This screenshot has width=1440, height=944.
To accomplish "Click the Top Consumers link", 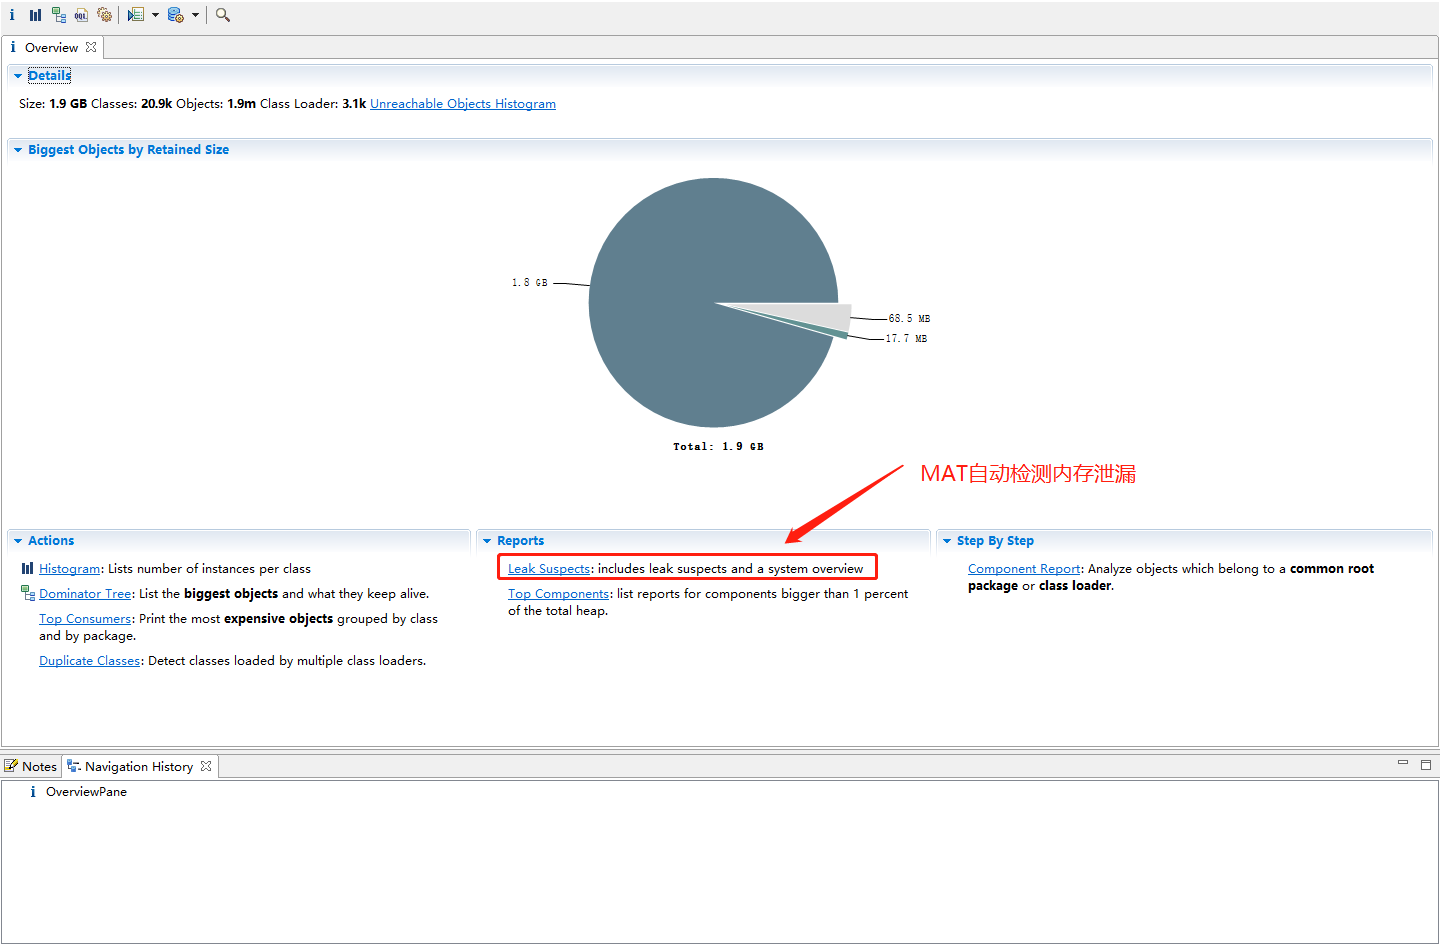I will point(85,619).
